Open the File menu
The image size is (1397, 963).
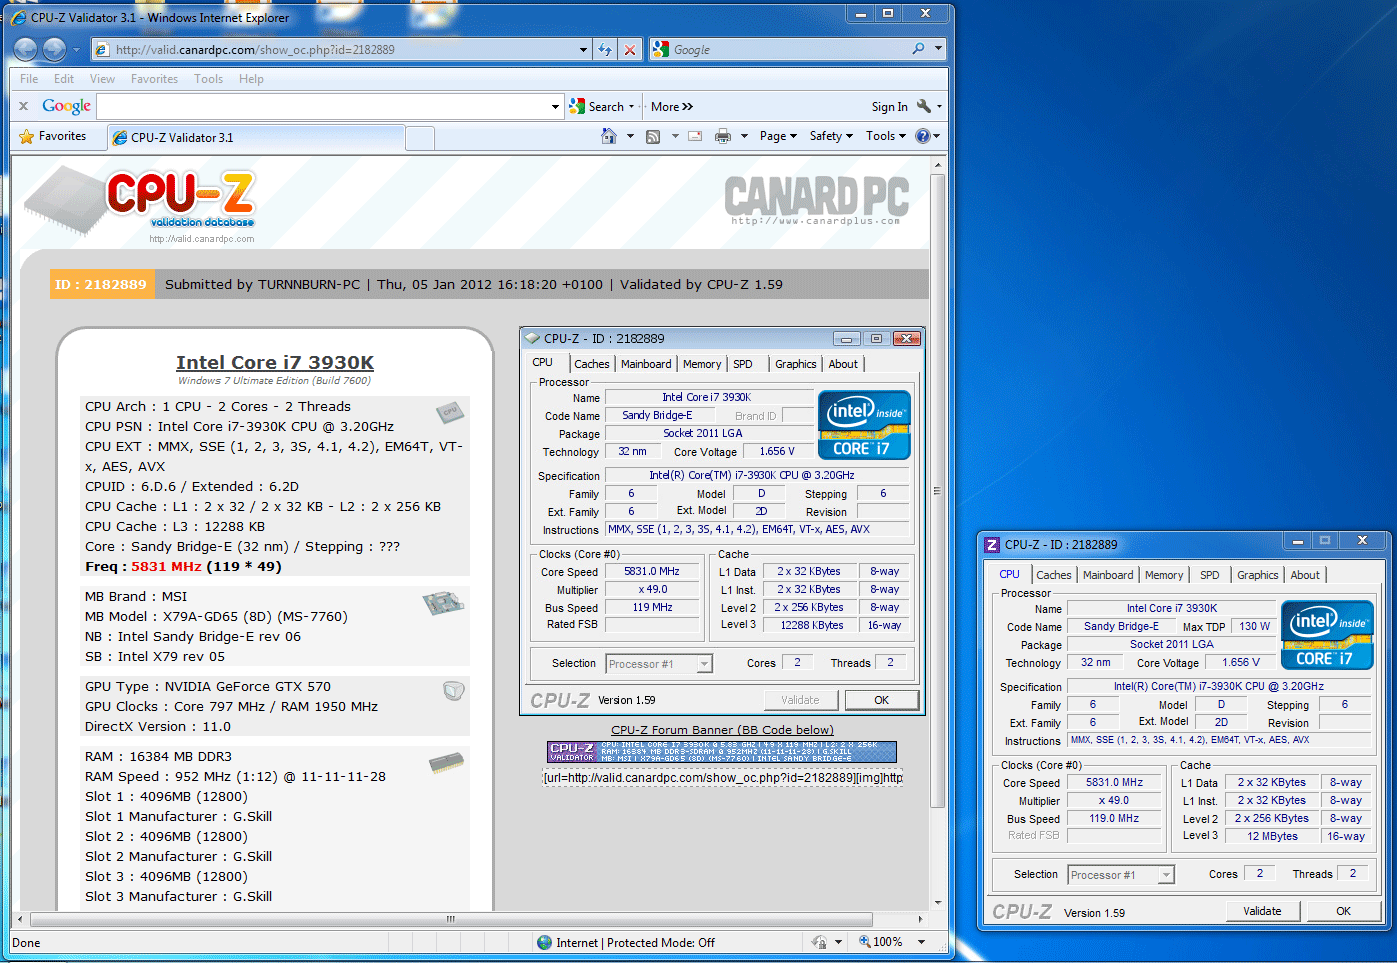click(29, 79)
